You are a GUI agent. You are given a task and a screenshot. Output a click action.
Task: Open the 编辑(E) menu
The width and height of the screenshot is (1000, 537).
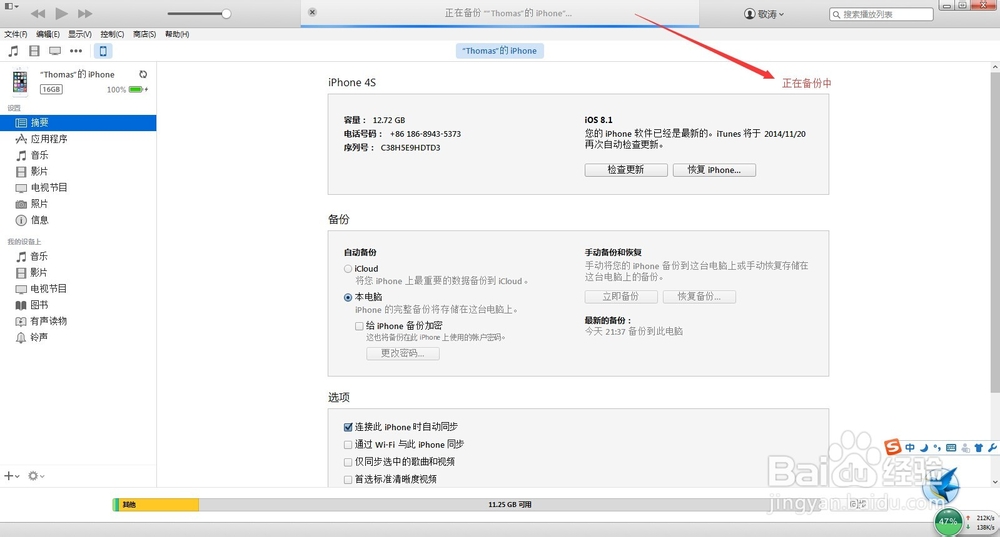(x=48, y=34)
